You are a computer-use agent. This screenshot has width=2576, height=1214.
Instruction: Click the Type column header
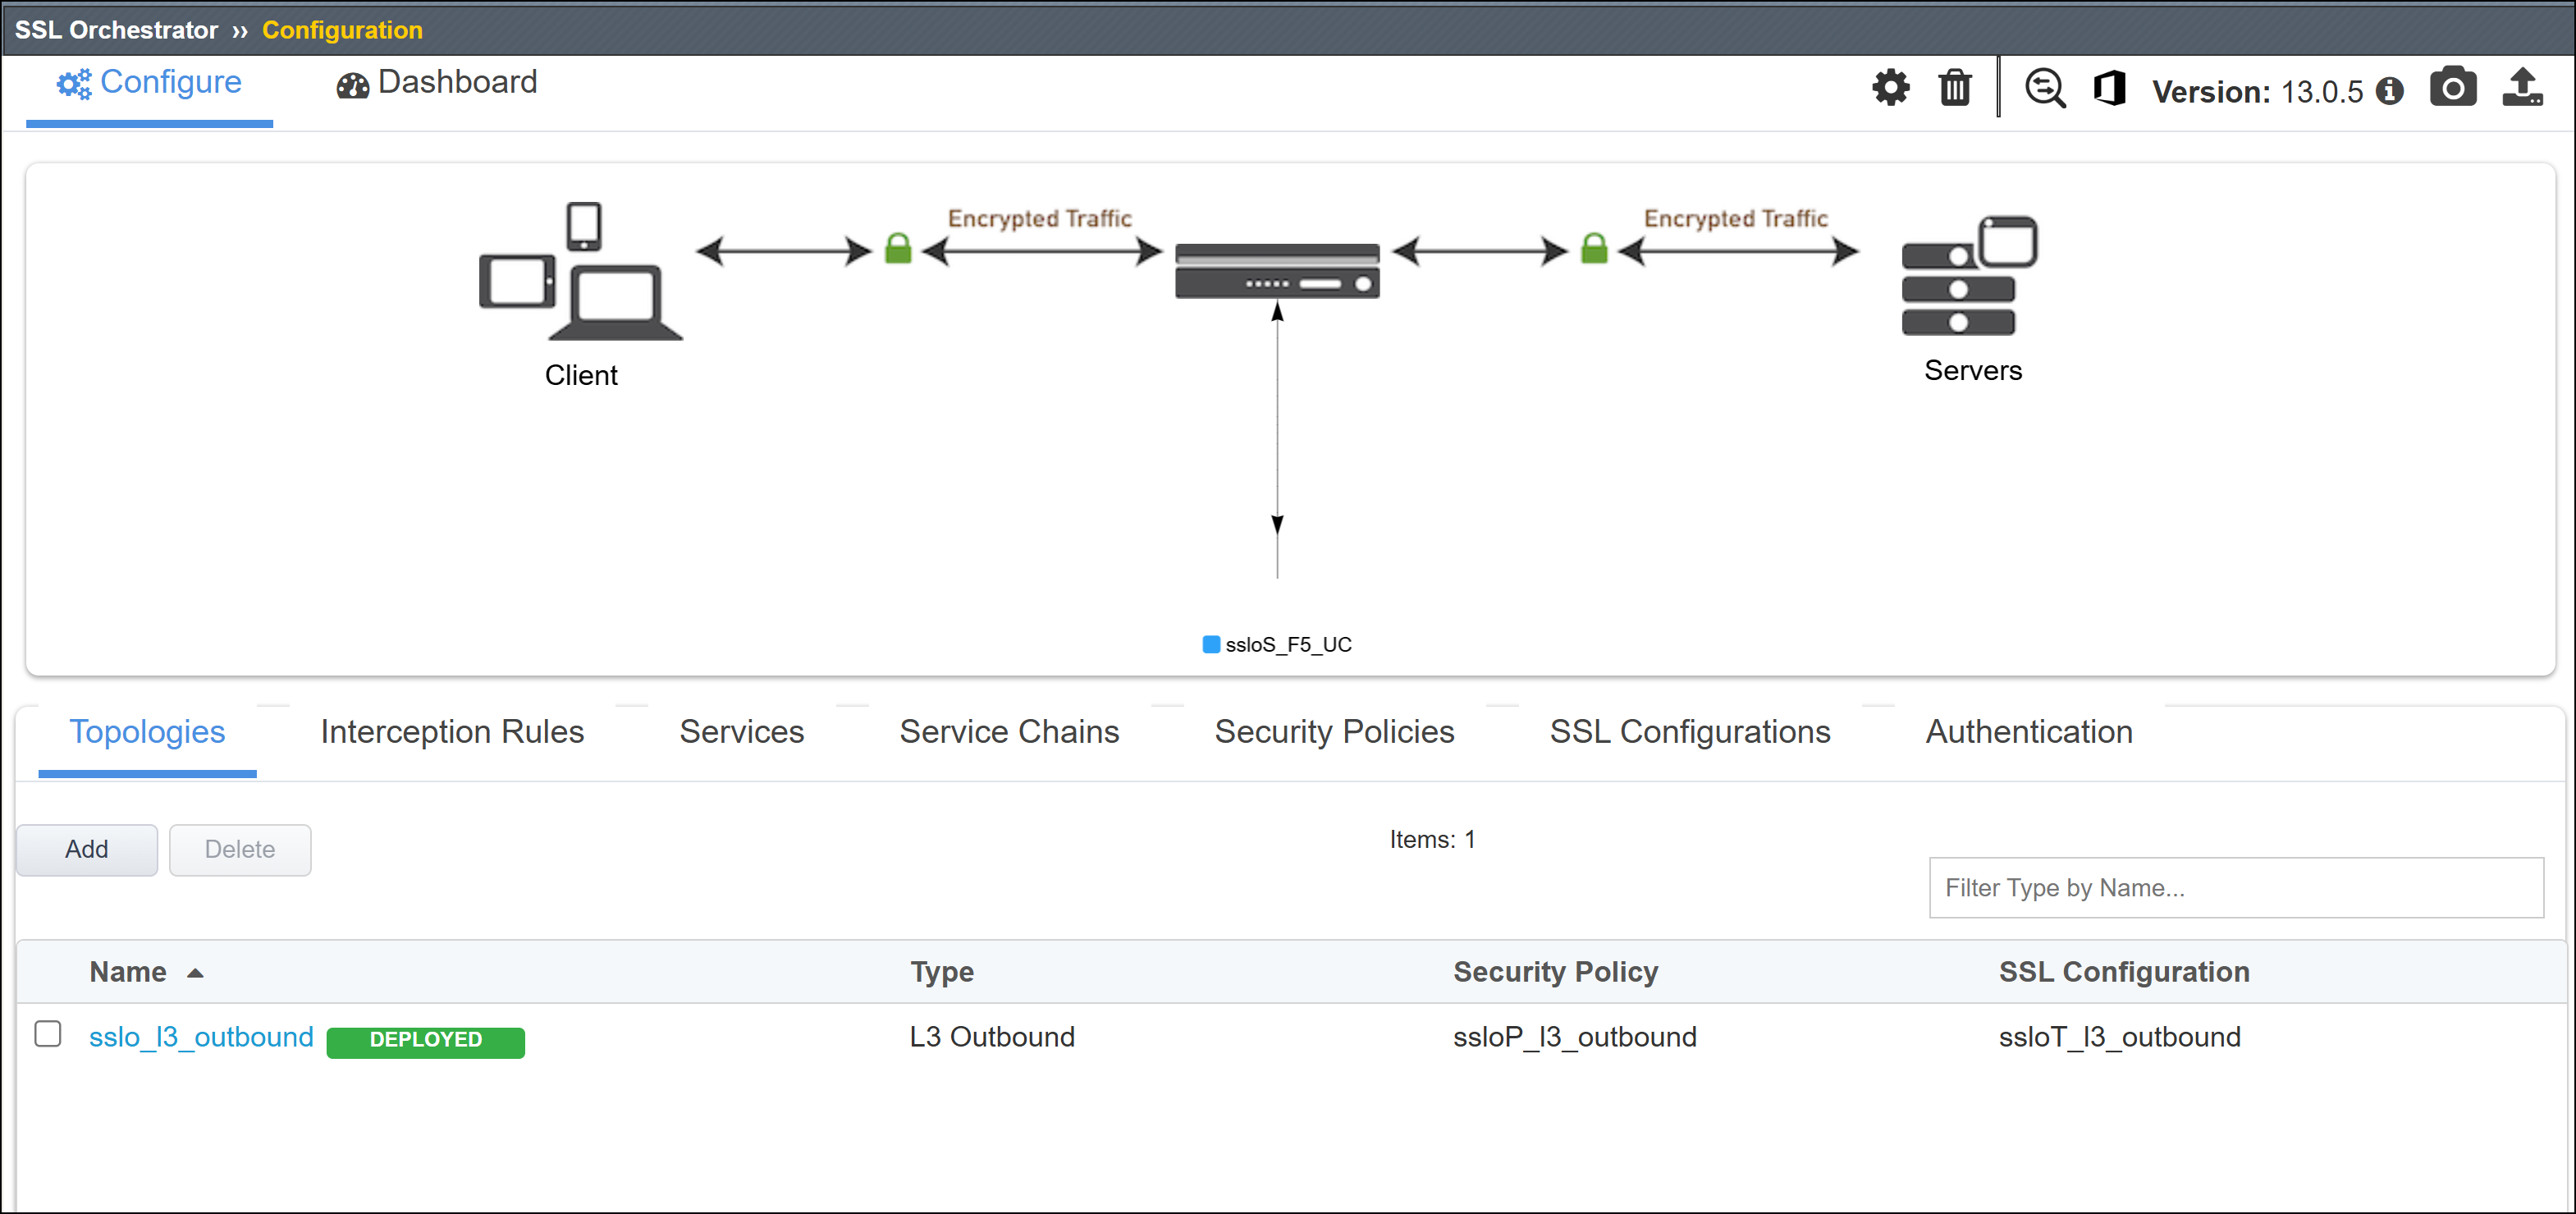[x=941, y=972]
